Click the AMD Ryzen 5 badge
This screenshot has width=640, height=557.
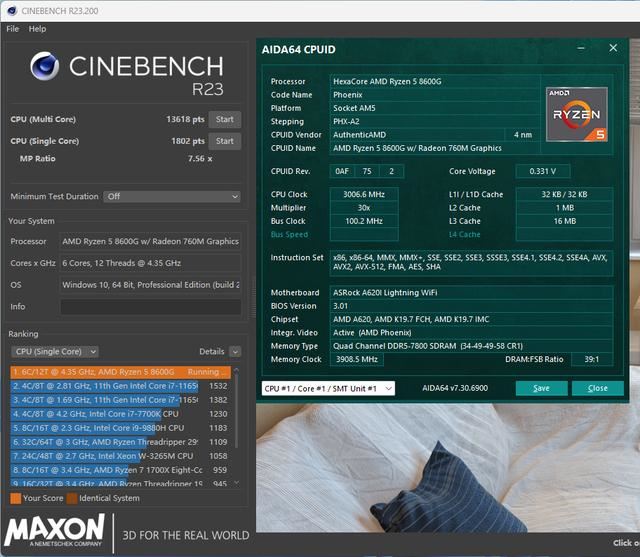point(575,111)
